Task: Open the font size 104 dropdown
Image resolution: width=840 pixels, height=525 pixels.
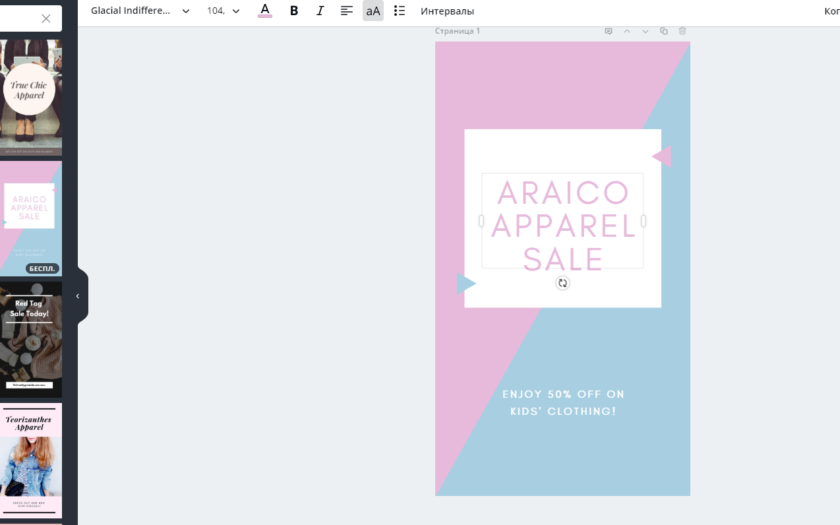Action: [223, 11]
